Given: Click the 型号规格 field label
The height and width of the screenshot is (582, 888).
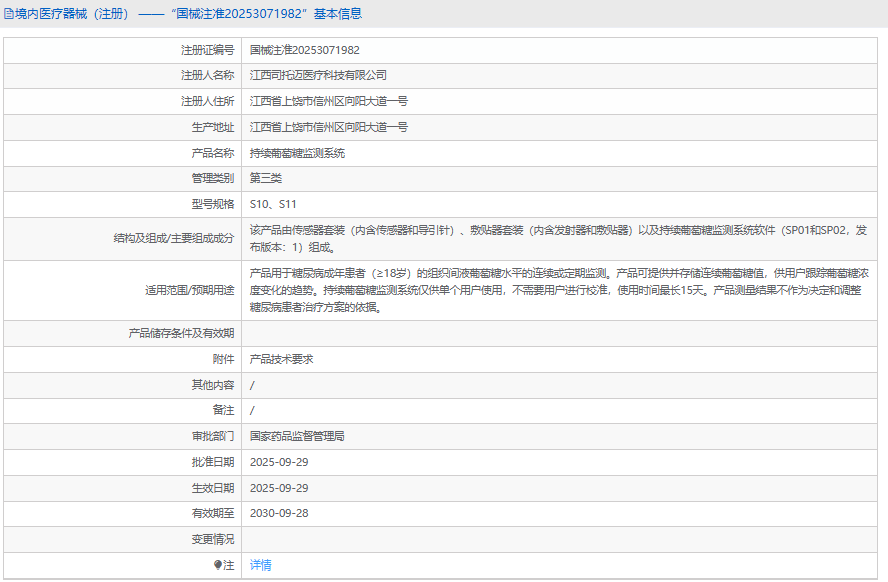Looking at the screenshot, I should click(213, 204).
